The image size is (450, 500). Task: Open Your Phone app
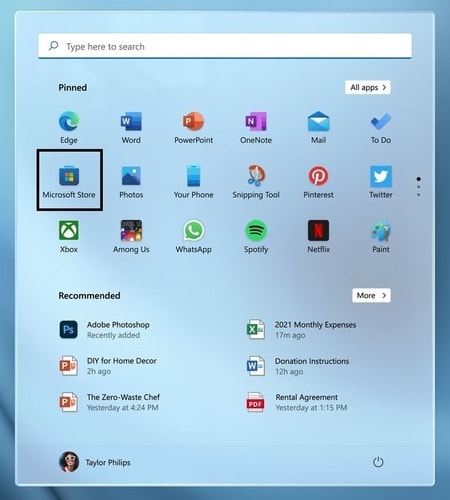[x=193, y=182]
